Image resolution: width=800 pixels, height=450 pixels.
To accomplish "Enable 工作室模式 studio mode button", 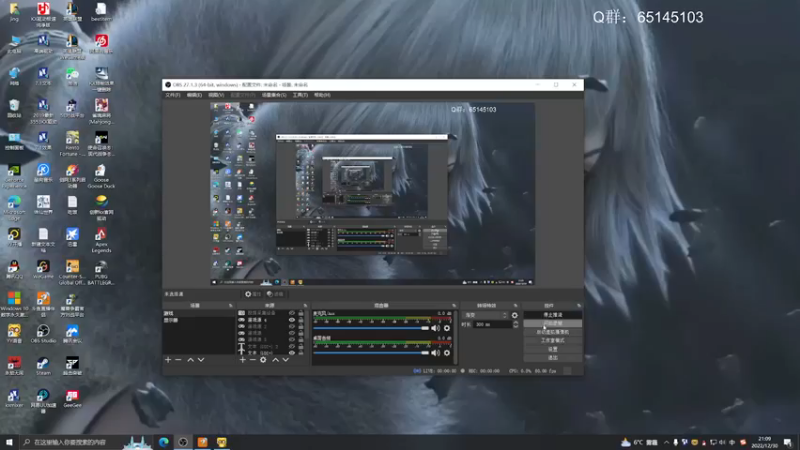I will point(553,340).
